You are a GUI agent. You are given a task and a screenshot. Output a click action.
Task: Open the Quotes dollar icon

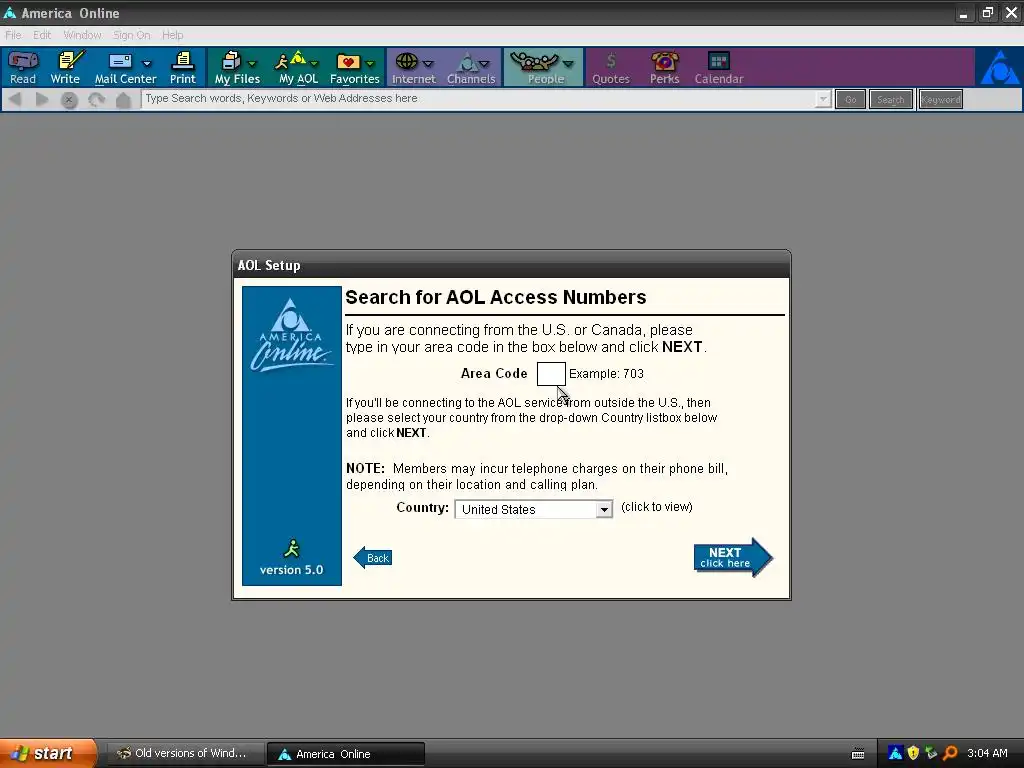point(611,67)
